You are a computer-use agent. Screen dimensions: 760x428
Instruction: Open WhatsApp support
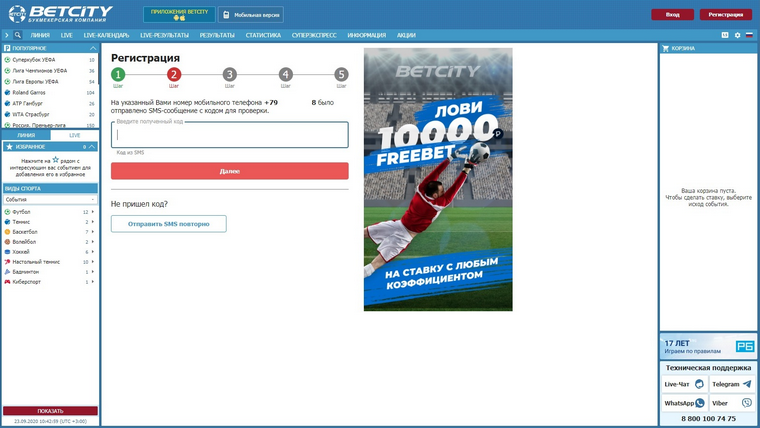pos(684,403)
